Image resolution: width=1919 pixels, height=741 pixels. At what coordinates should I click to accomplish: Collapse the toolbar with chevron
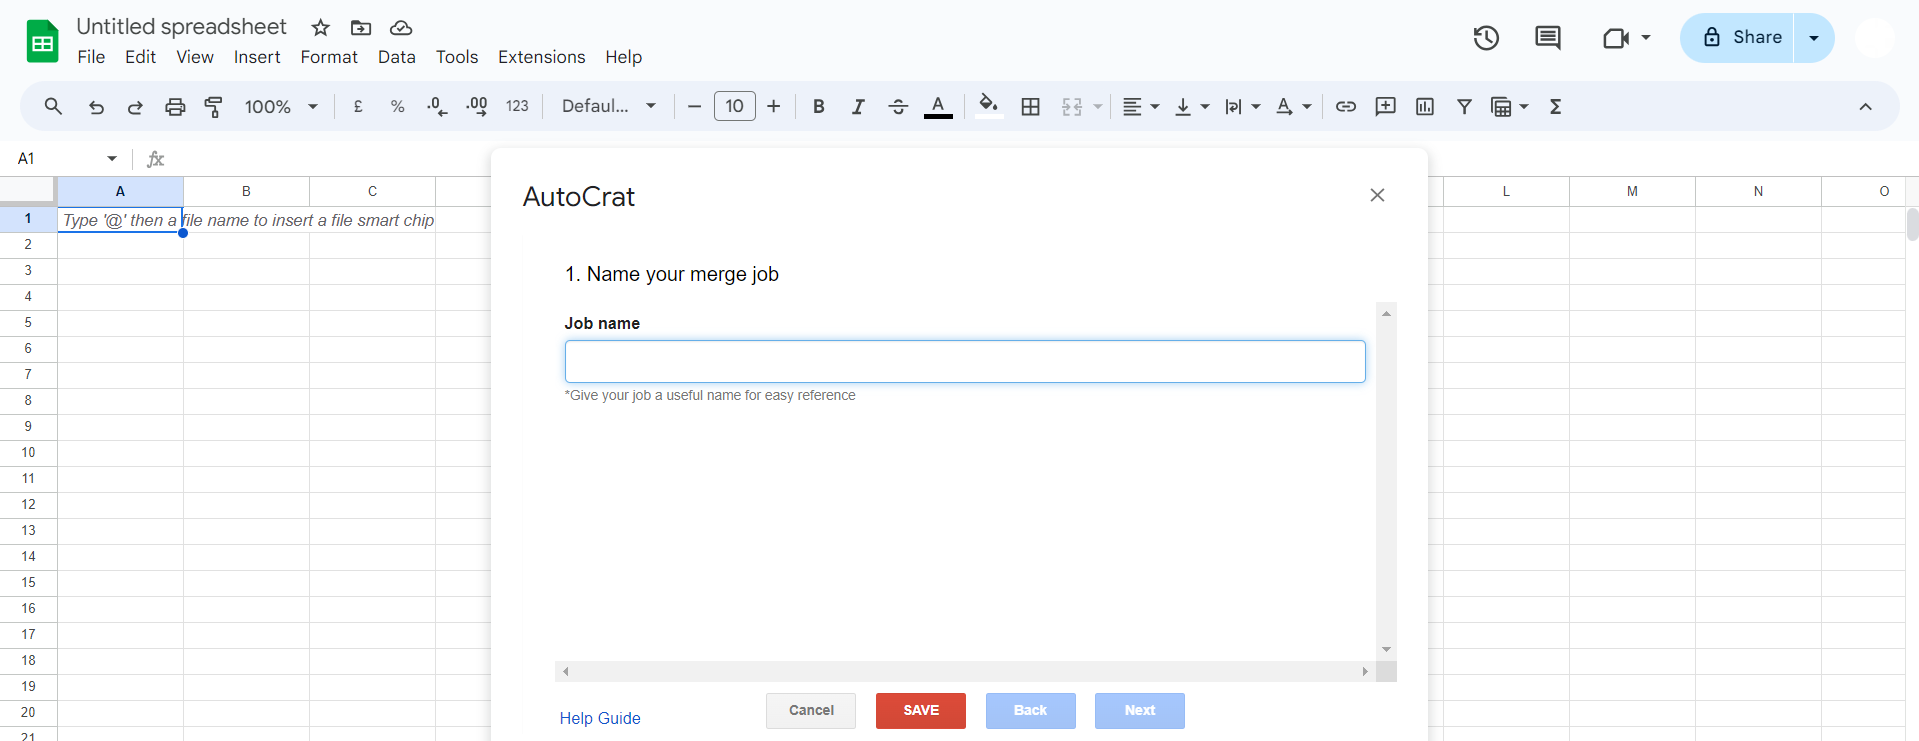pos(1865,107)
